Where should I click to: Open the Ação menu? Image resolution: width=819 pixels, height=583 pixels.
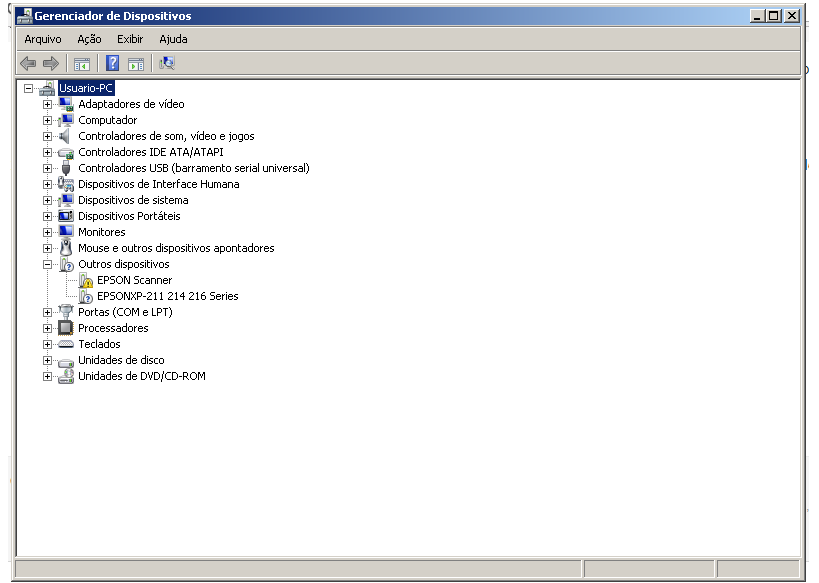[89, 39]
